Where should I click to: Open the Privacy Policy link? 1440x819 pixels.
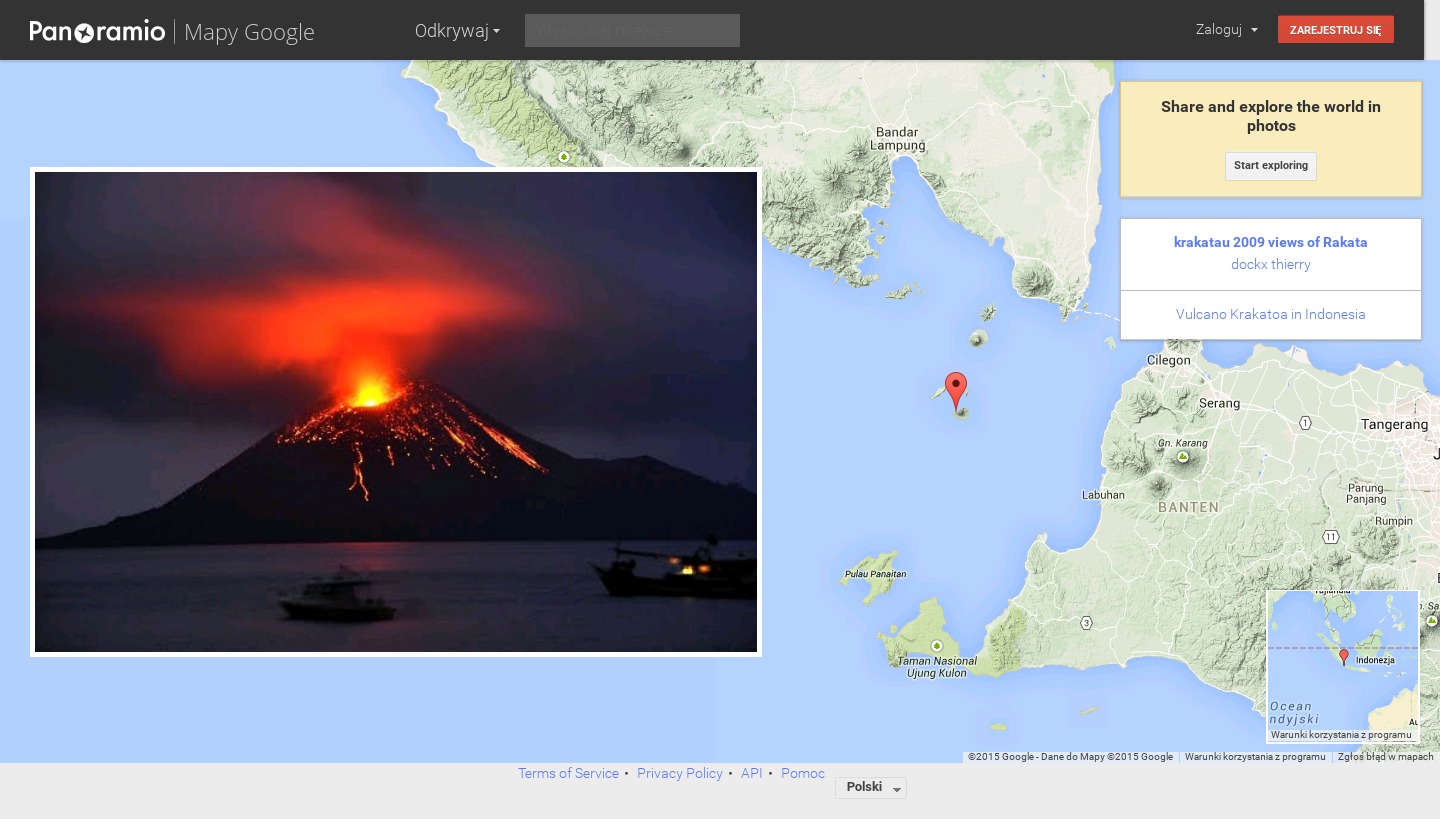pyautogui.click(x=680, y=773)
